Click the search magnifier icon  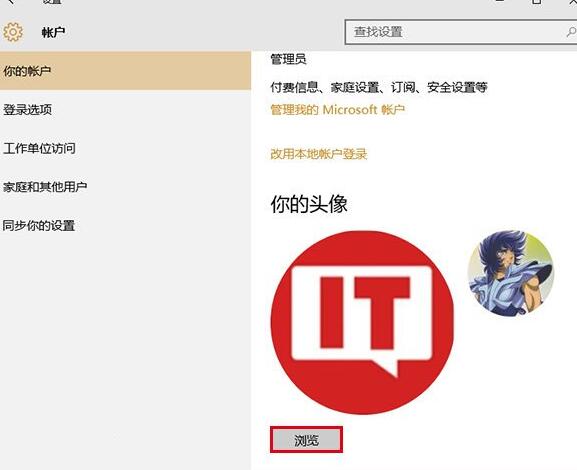pyautogui.click(x=571, y=32)
